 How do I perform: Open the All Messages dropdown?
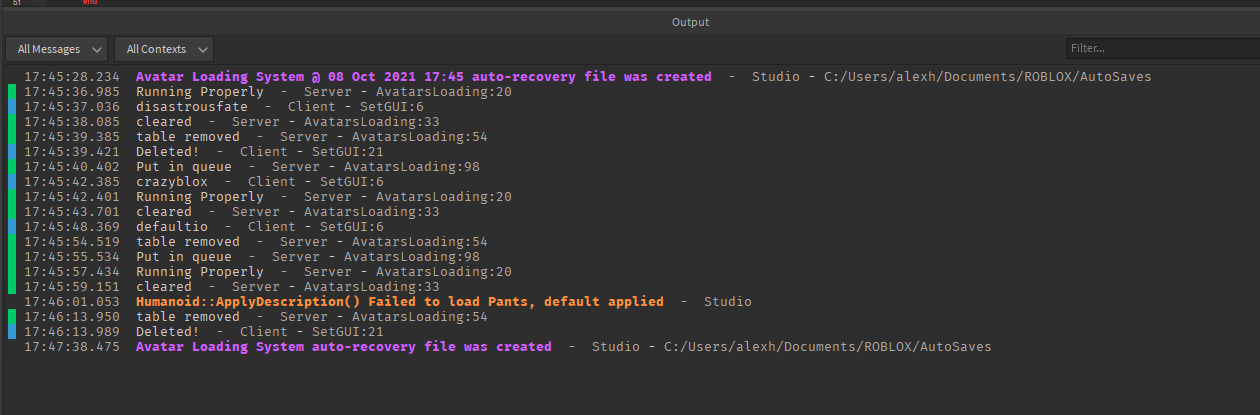pos(57,48)
